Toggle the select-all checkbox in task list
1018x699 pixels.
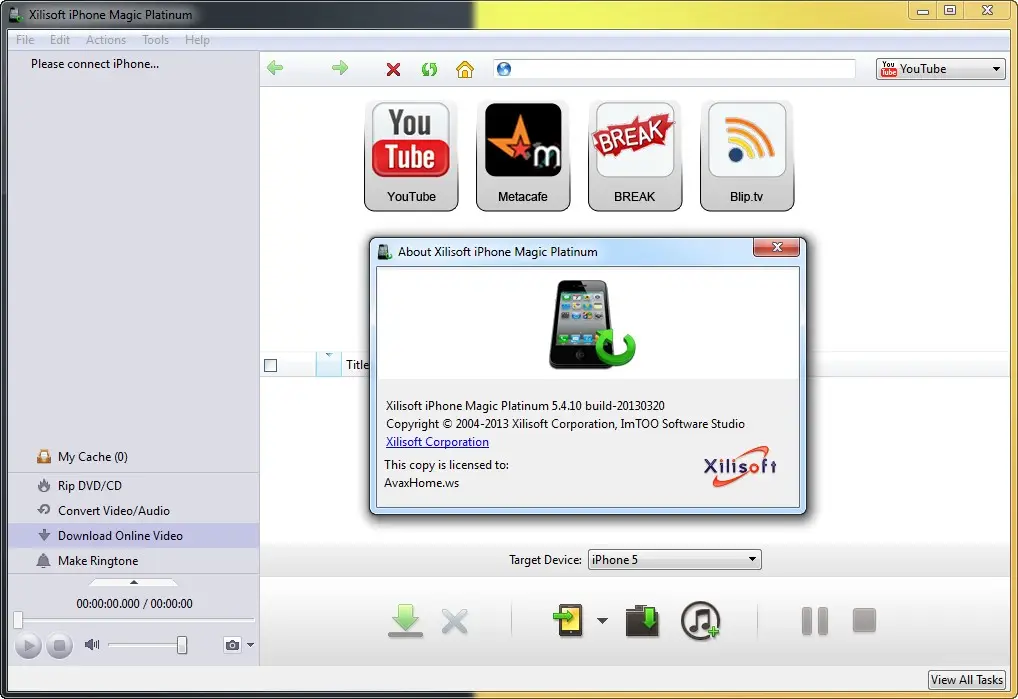(271, 365)
